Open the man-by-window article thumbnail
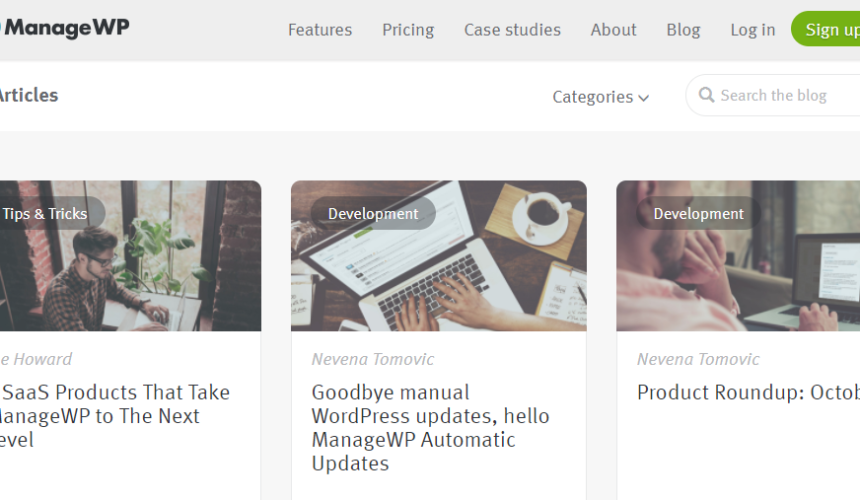Image resolution: width=860 pixels, height=500 pixels. pos(131,255)
